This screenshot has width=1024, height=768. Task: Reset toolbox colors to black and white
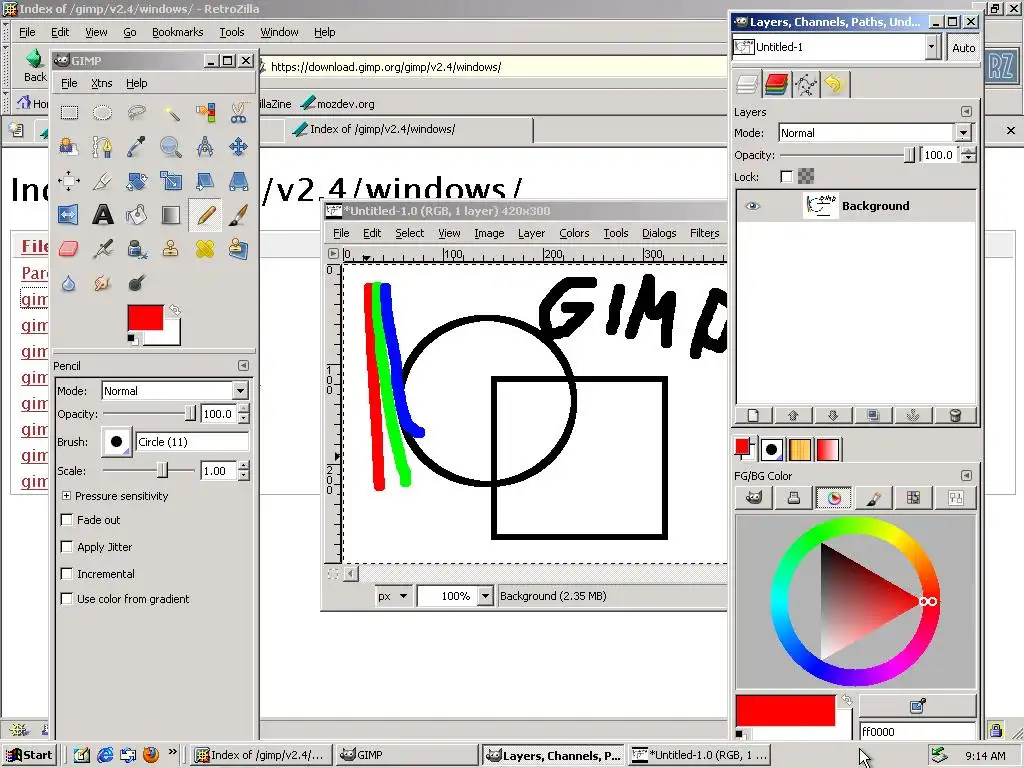pyautogui.click(x=133, y=339)
